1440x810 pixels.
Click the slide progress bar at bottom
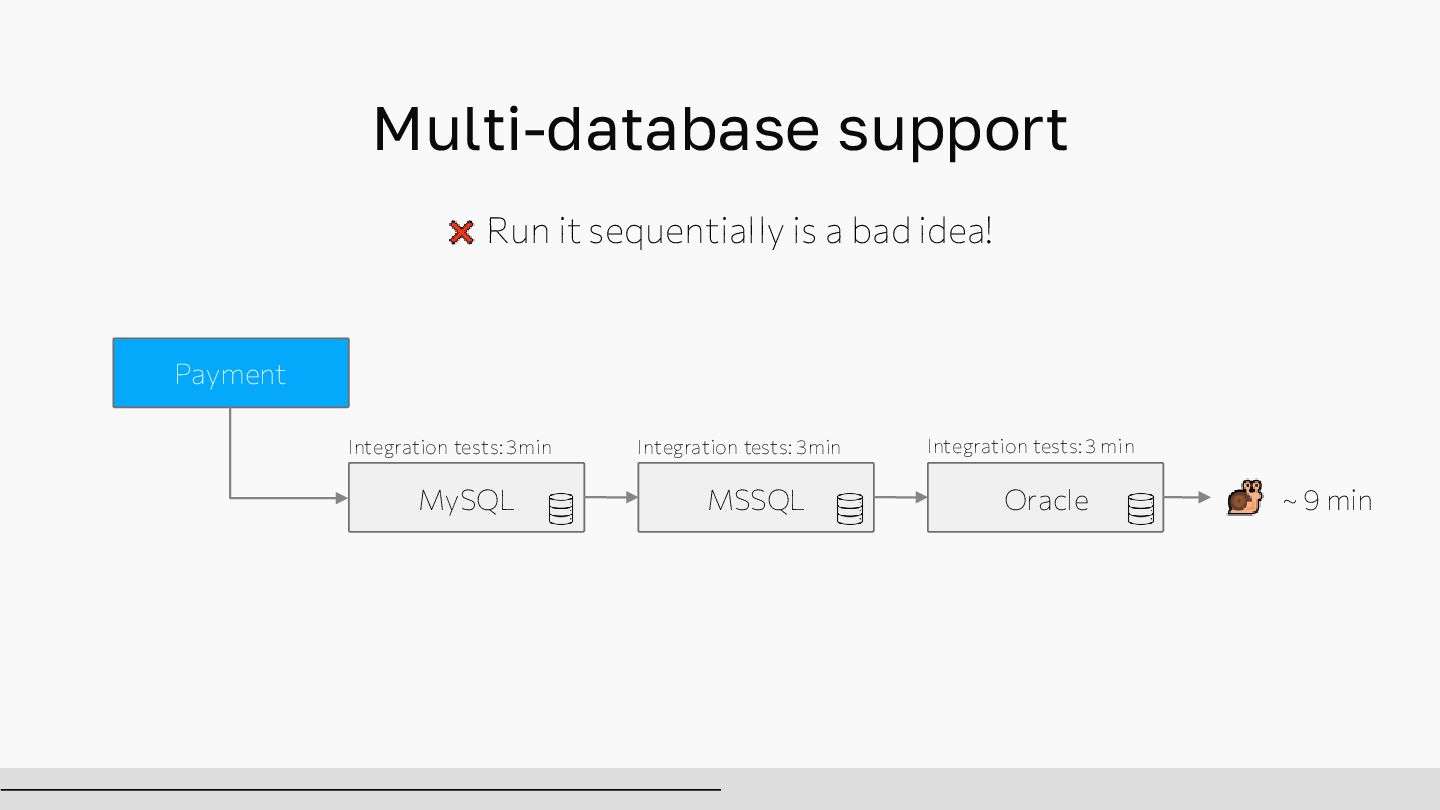point(360,789)
